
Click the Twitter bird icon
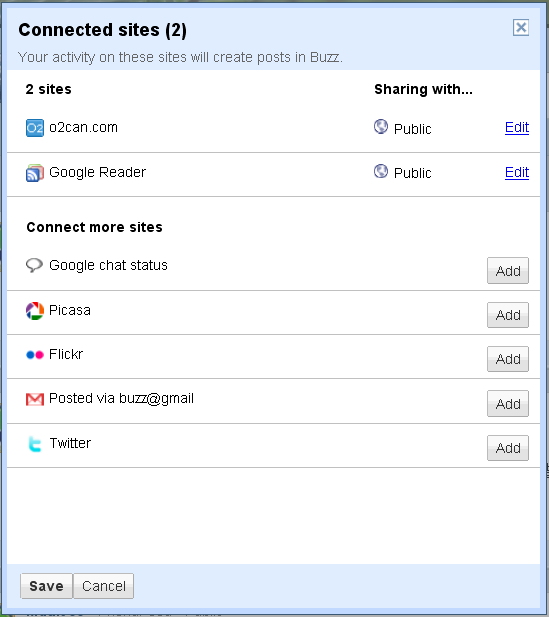tap(35, 444)
